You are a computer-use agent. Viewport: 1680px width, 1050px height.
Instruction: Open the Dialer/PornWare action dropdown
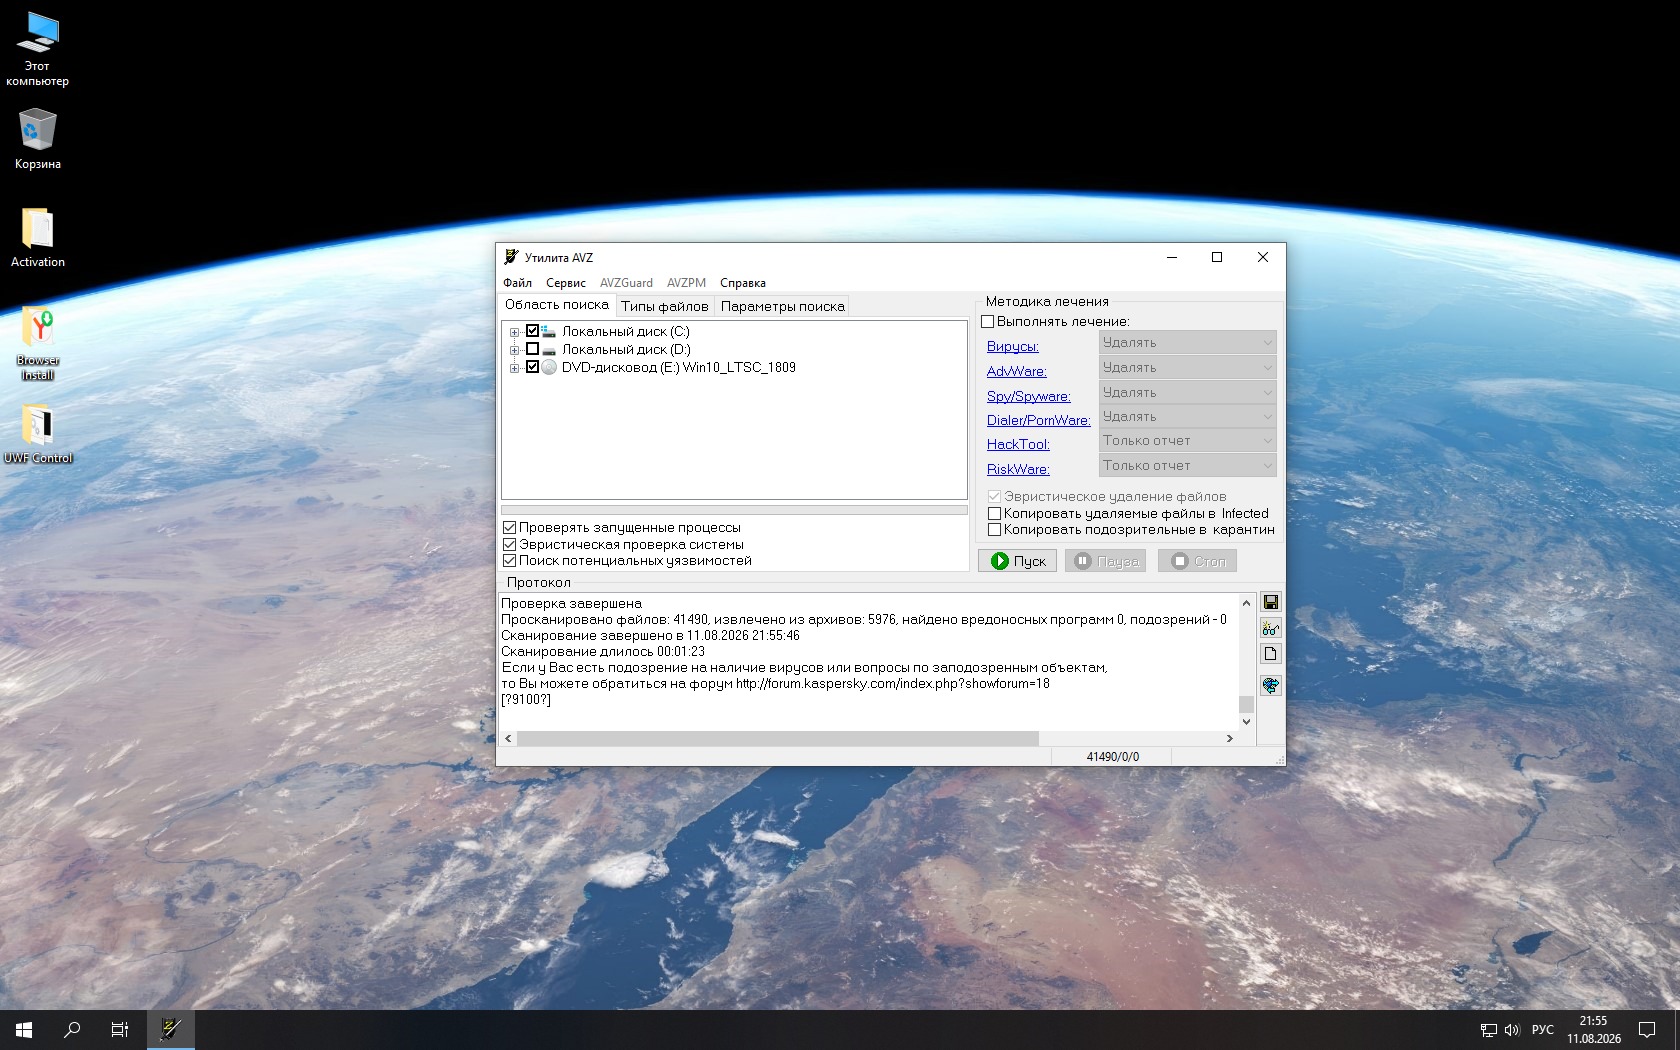tap(1187, 416)
